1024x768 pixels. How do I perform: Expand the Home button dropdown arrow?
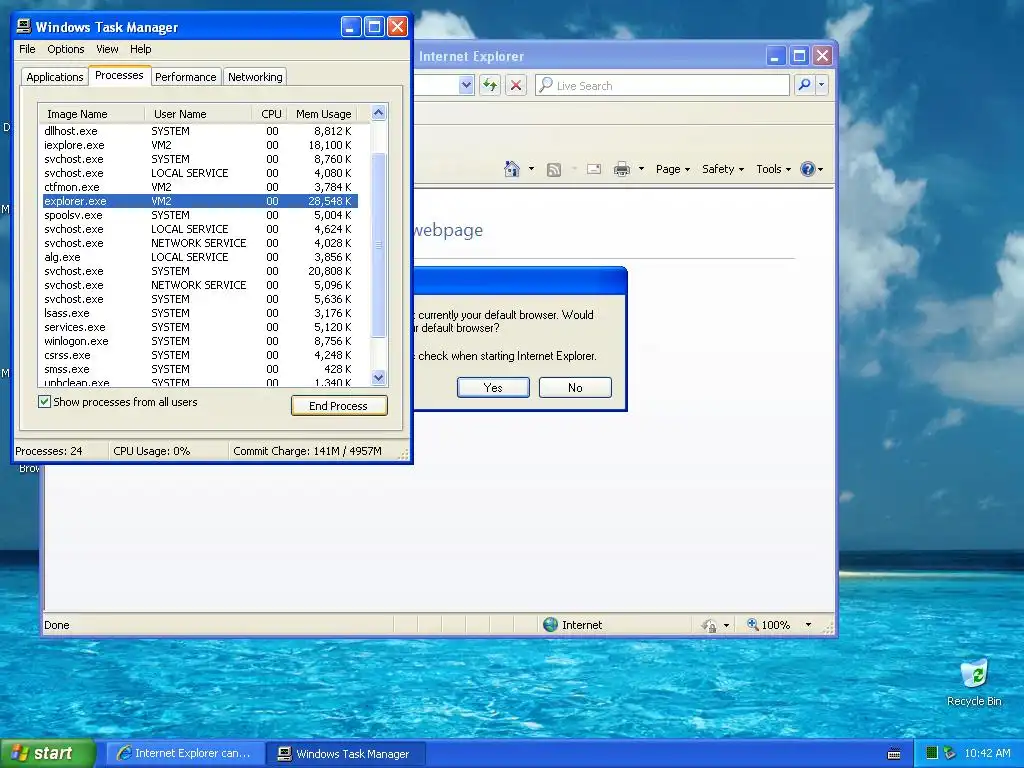click(531, 169)
